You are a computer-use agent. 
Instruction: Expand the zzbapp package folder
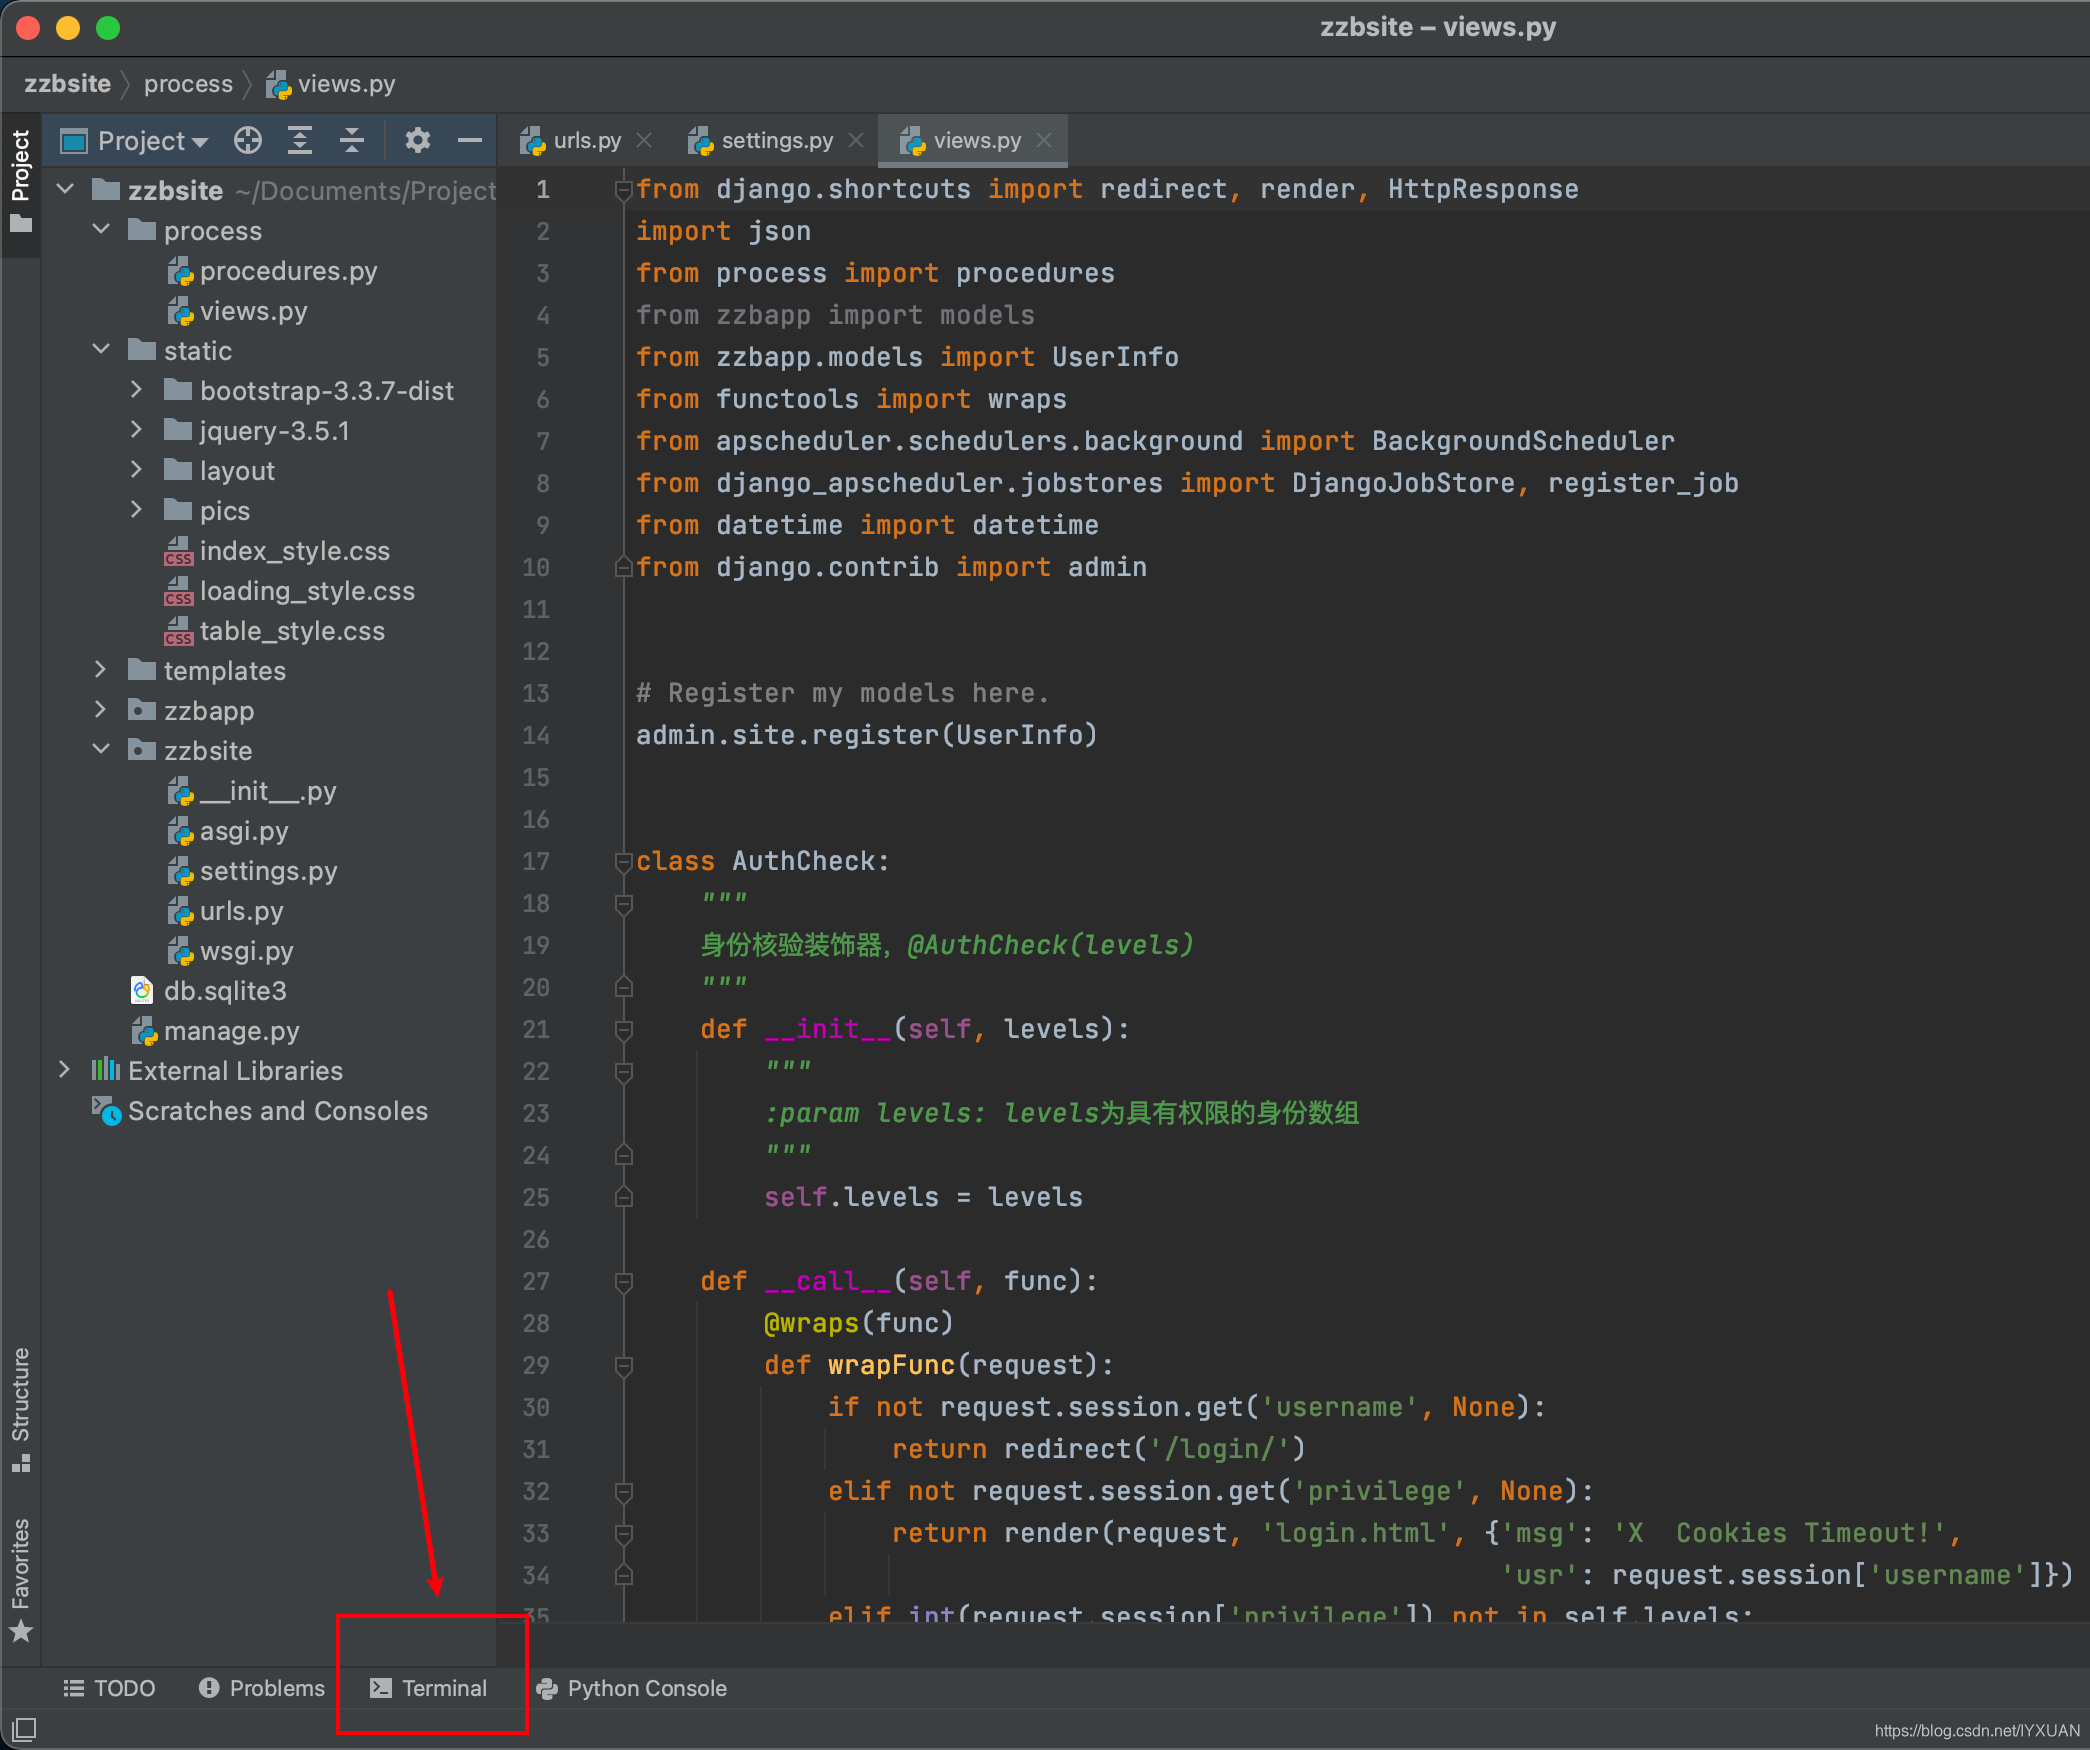point(101,710)
